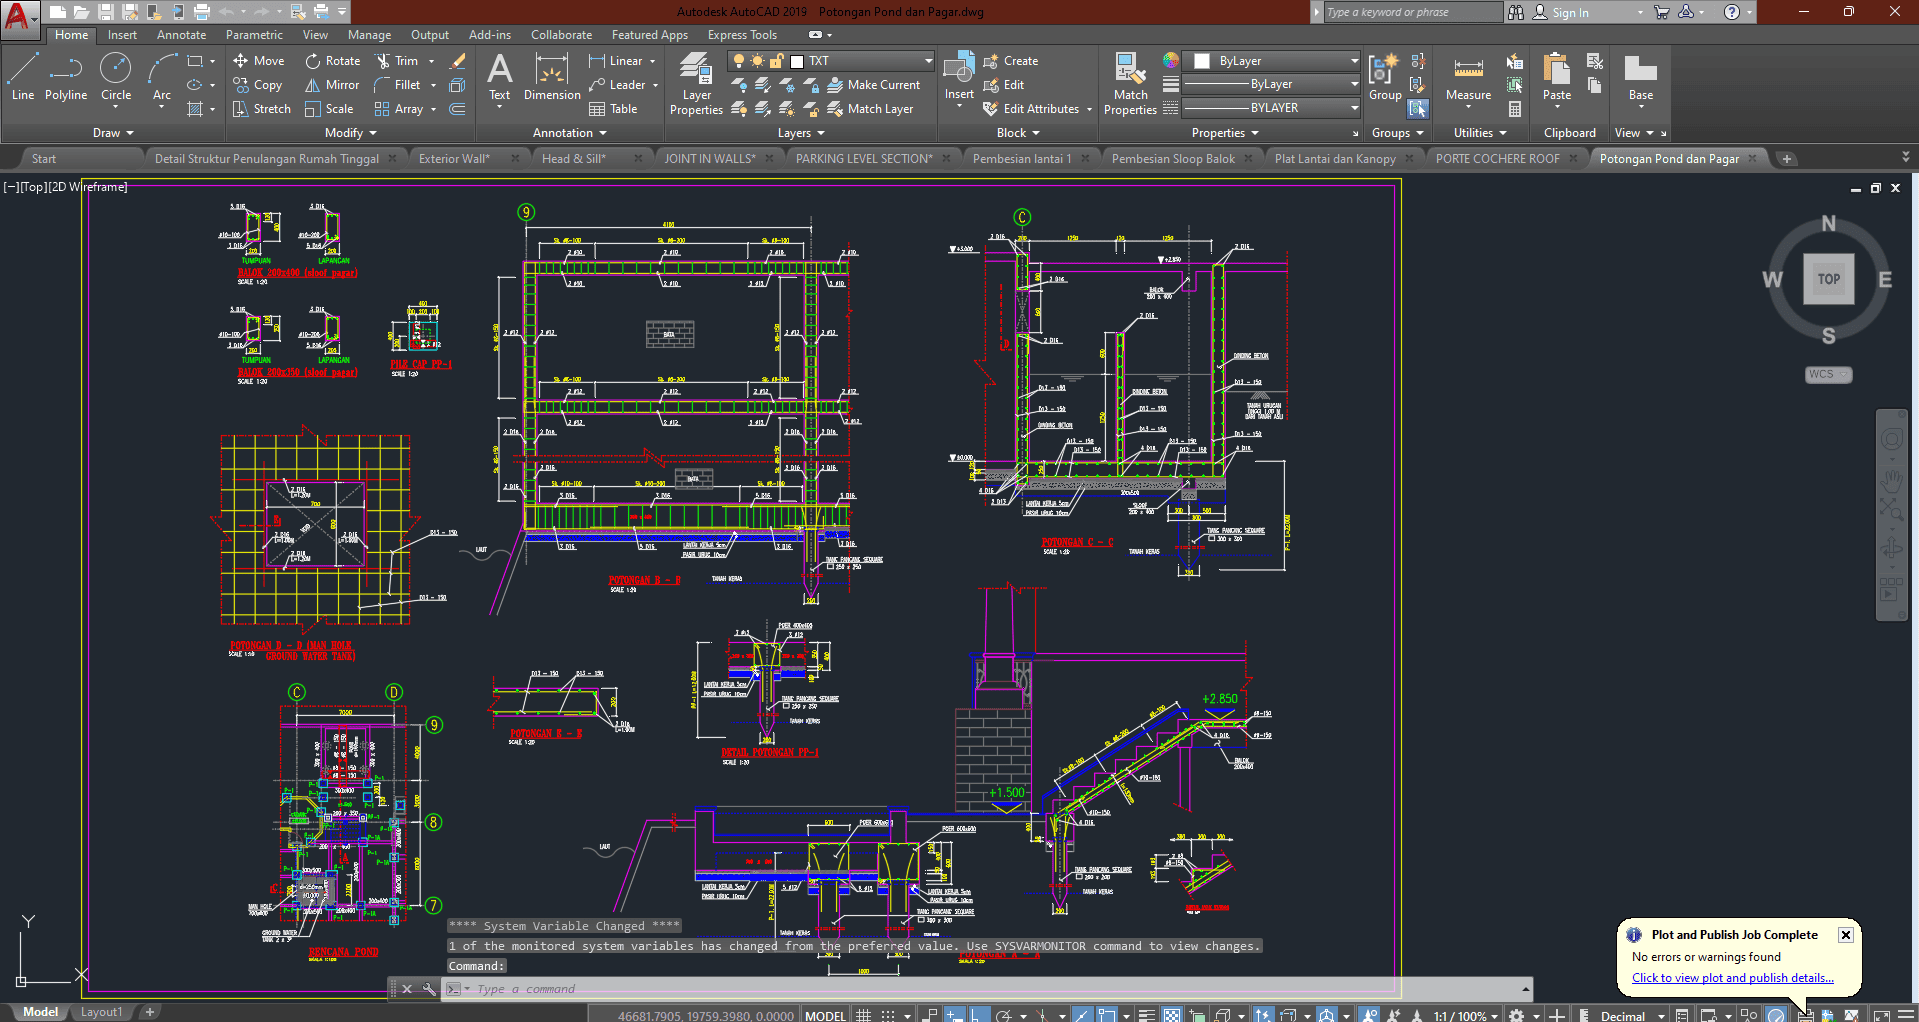The height and width of the screenshot is (1022, 1919).
Task: Open the Annotate ribbon tab
Action: [x=181, y=35]
